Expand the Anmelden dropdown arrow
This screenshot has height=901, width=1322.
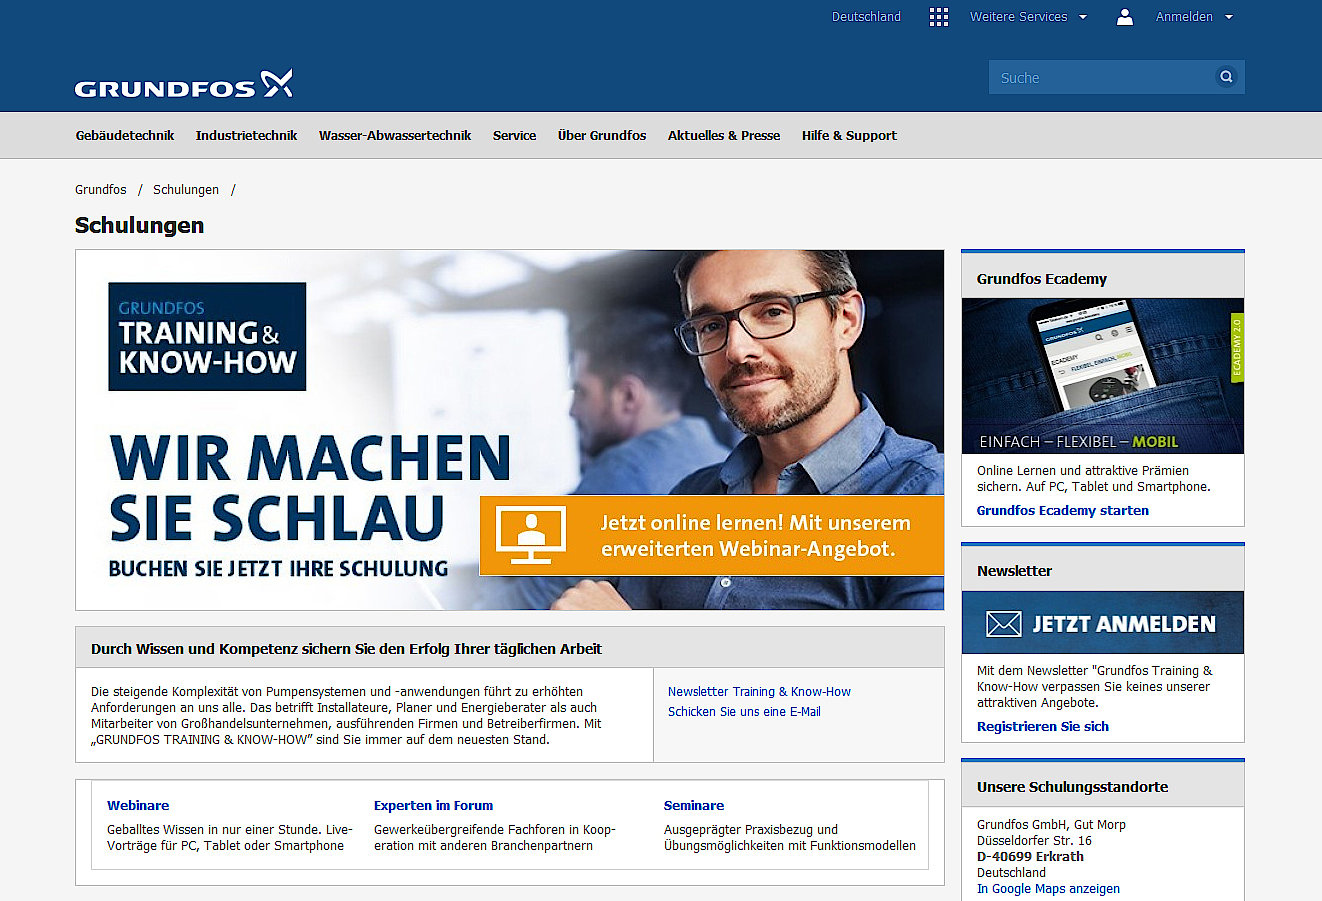[x=1229, y=17]
